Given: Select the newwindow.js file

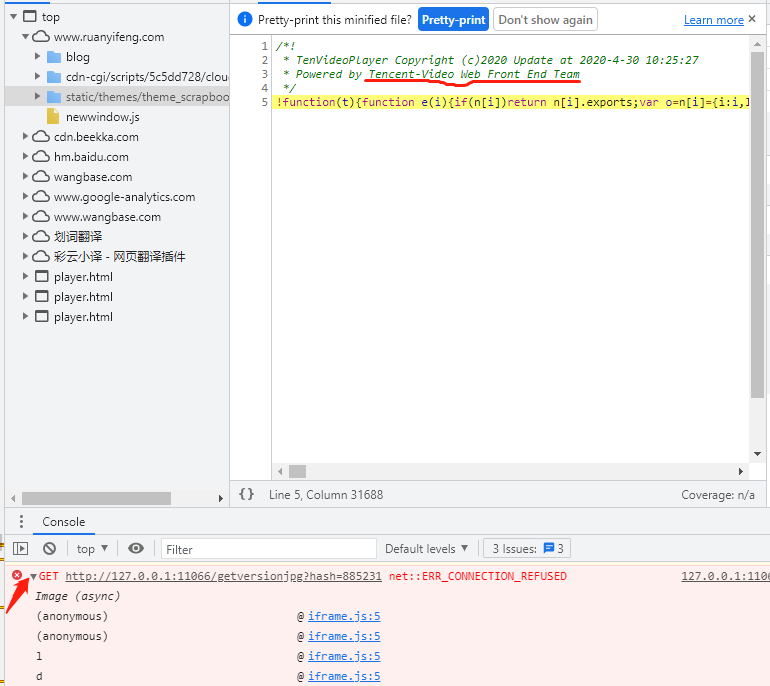Looking at the screenshot, I should (102, 117).
